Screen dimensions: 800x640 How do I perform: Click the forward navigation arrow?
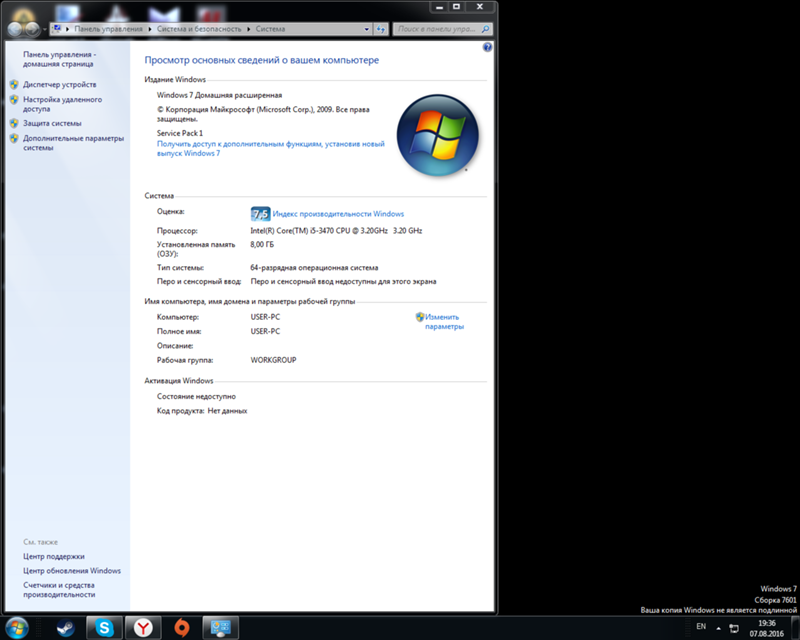tap(32, 30)
